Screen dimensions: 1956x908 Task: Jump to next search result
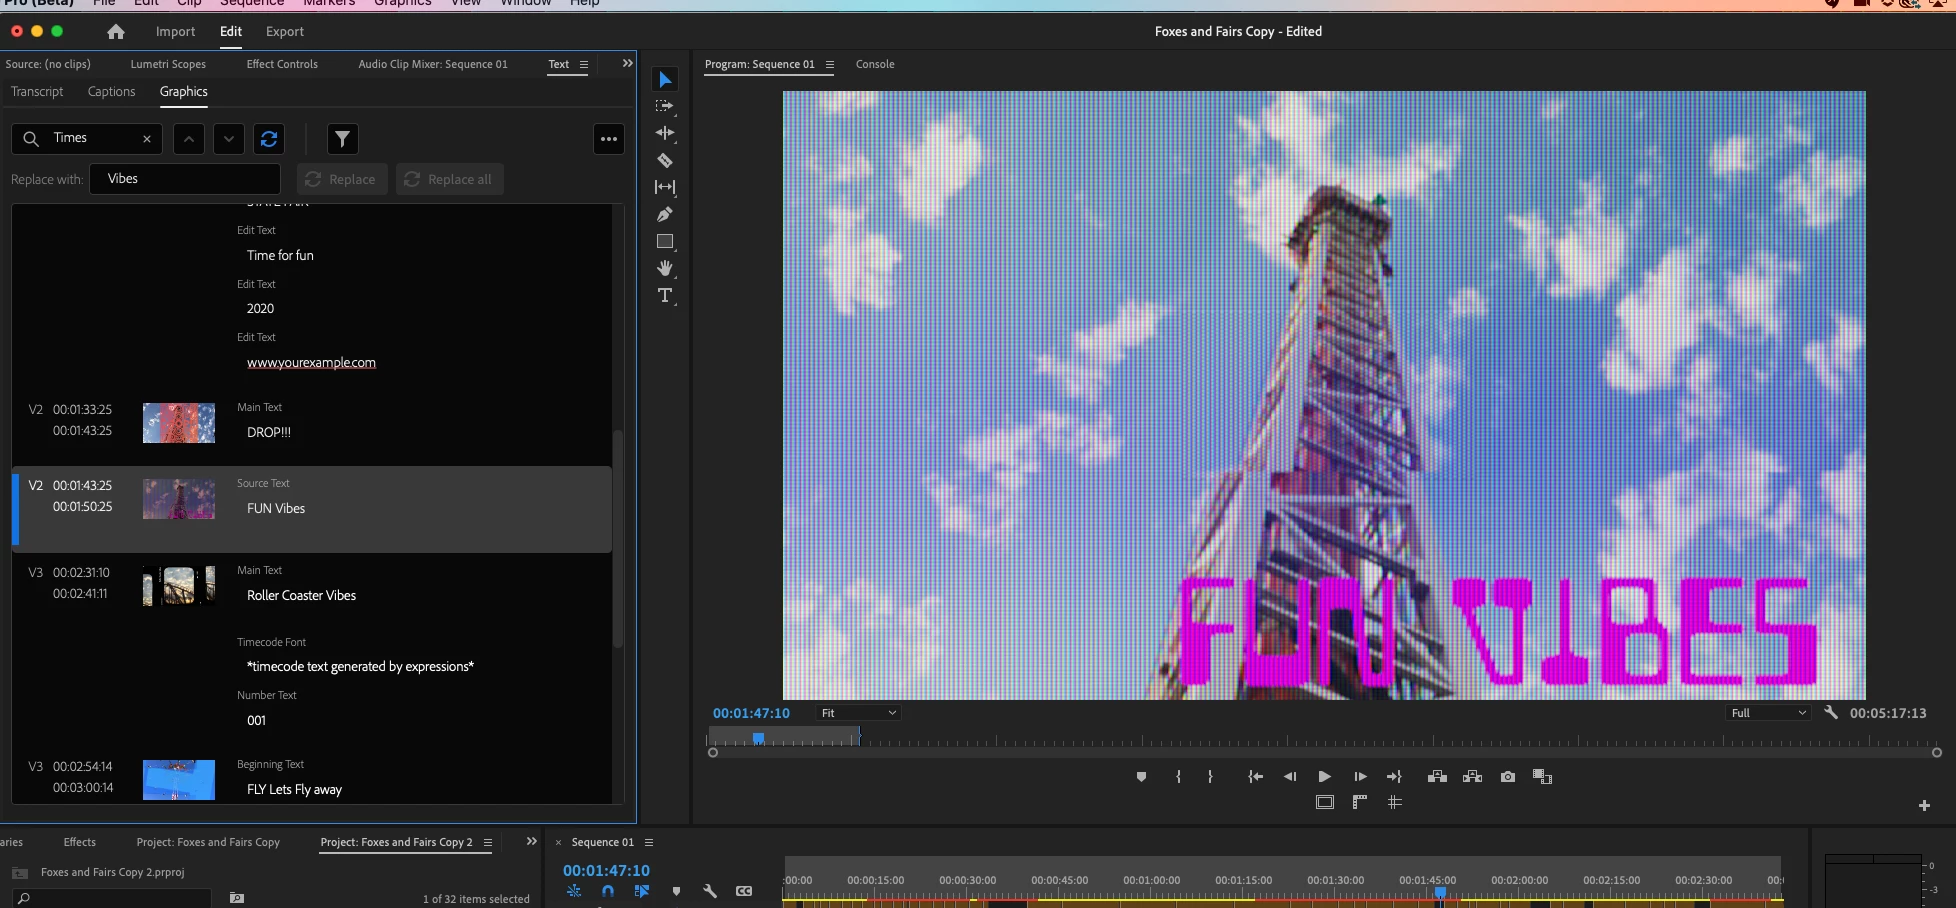pos(229,139)
